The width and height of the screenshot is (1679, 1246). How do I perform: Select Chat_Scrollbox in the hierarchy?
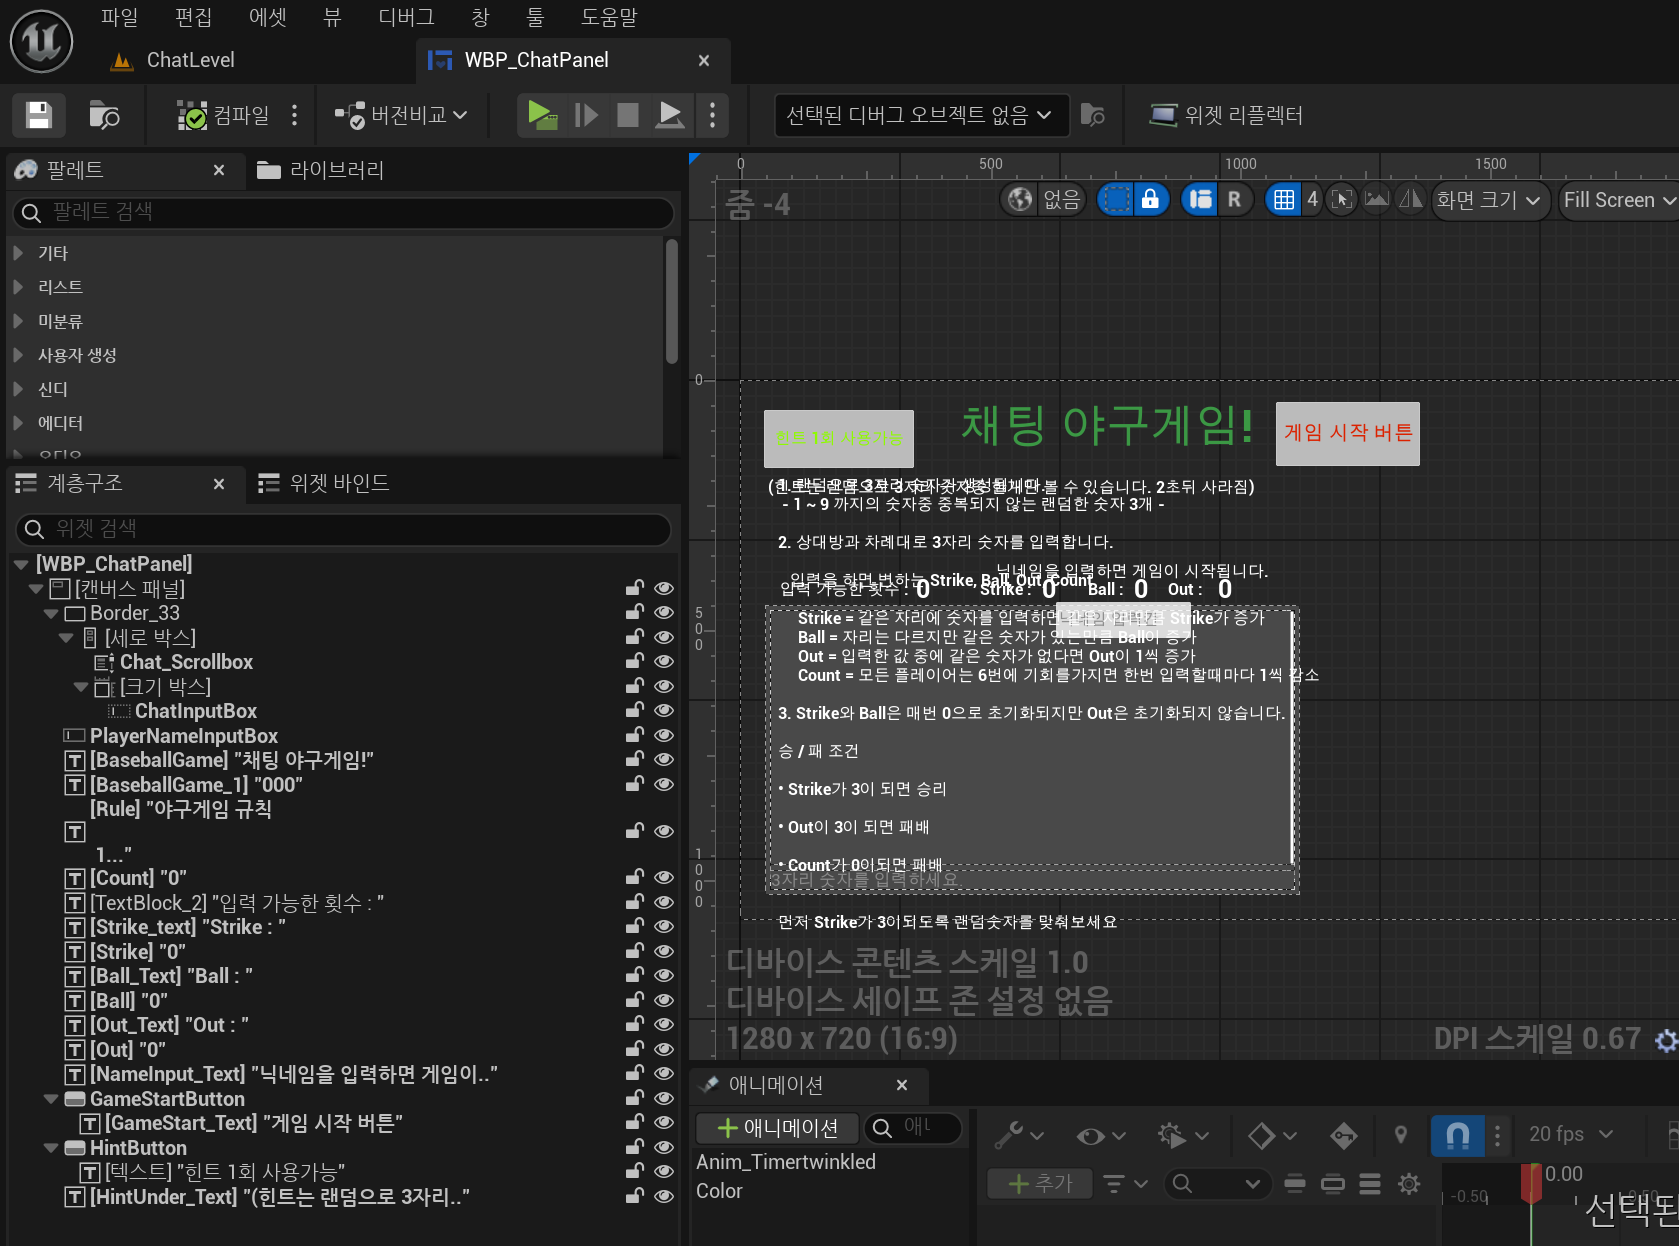[186, 662]
